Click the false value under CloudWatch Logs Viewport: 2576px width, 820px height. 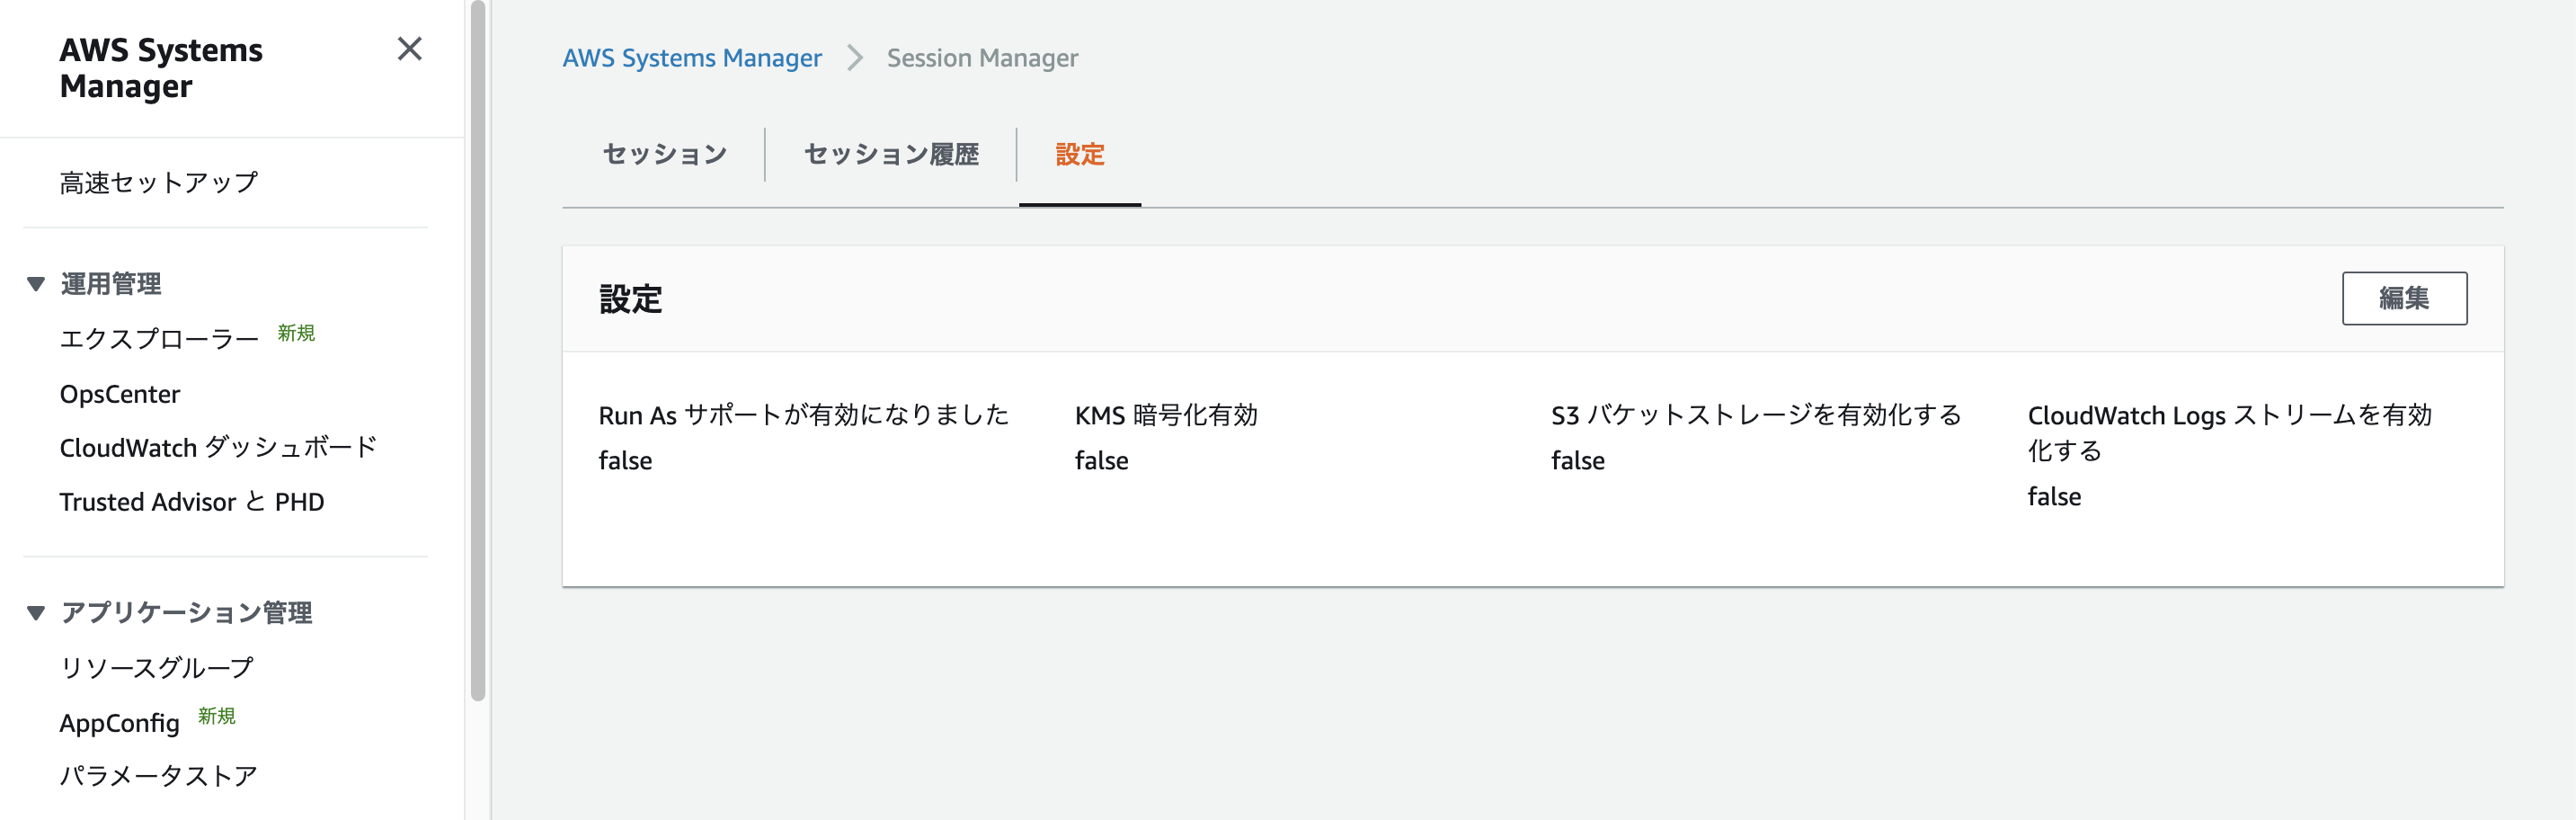2054,497
